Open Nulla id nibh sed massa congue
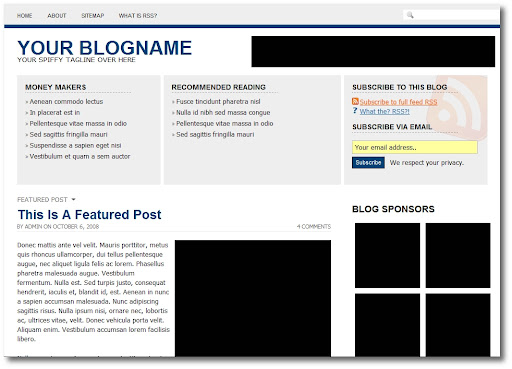The image size is (512, 369). click(x=223, y=112)
